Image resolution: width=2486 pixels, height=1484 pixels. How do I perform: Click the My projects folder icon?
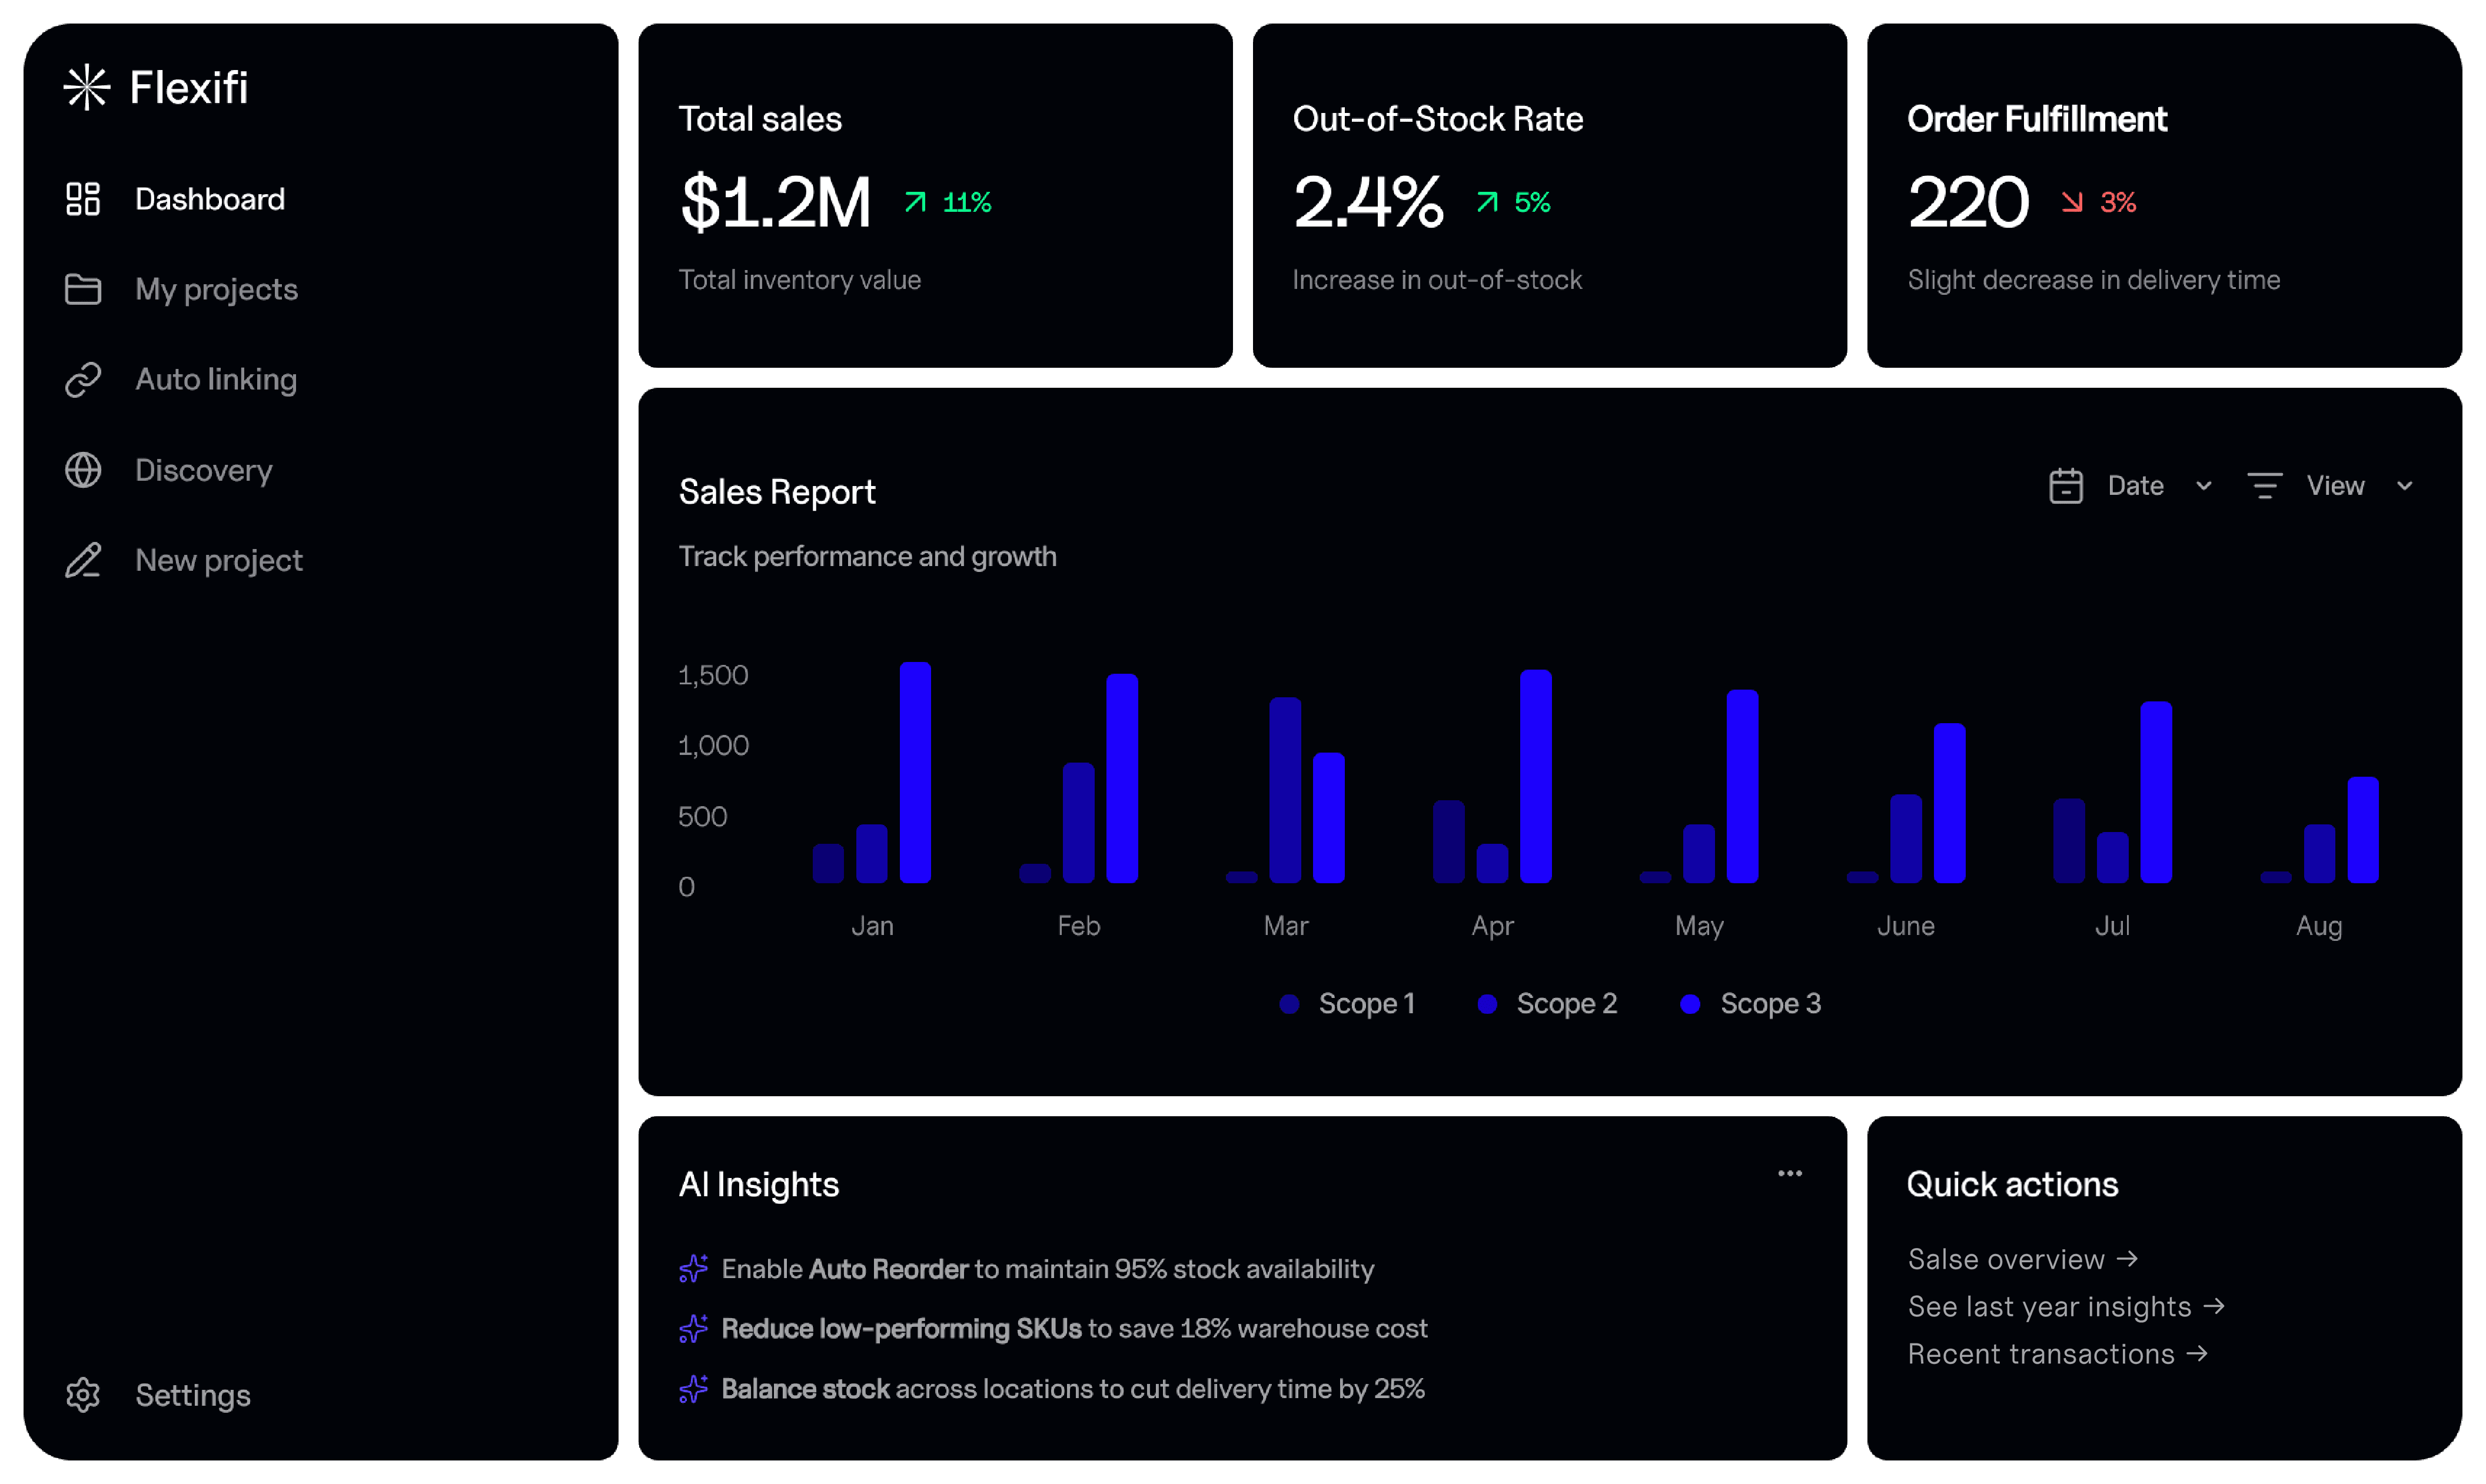click(x=83, y=289)
